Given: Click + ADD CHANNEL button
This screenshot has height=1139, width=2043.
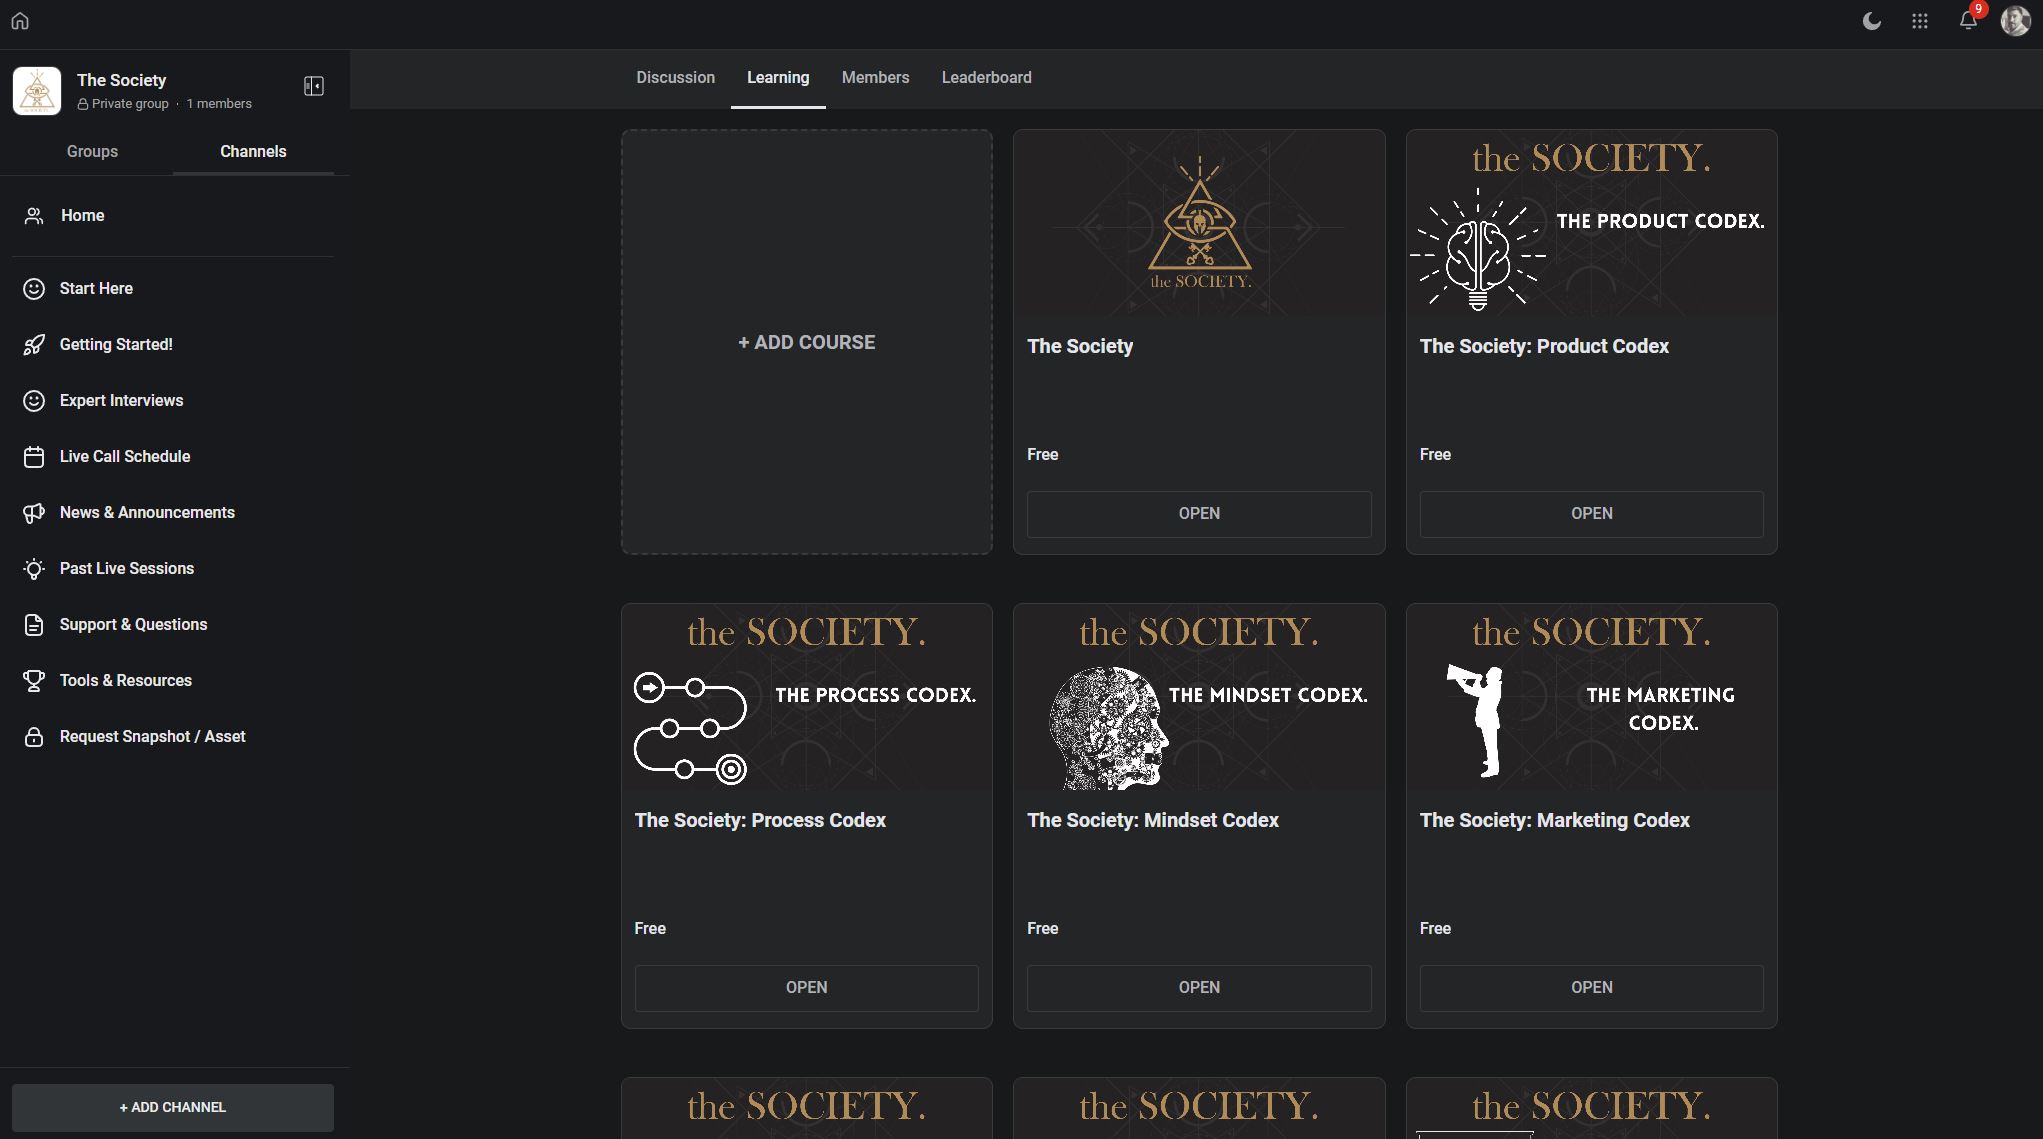Looking at the screenshot, I should coord(173,1107).
